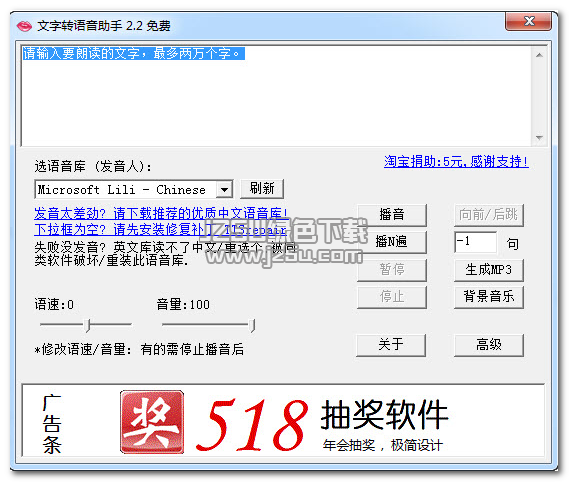Open the voice library dropdown arrow

tap(224, 189)
